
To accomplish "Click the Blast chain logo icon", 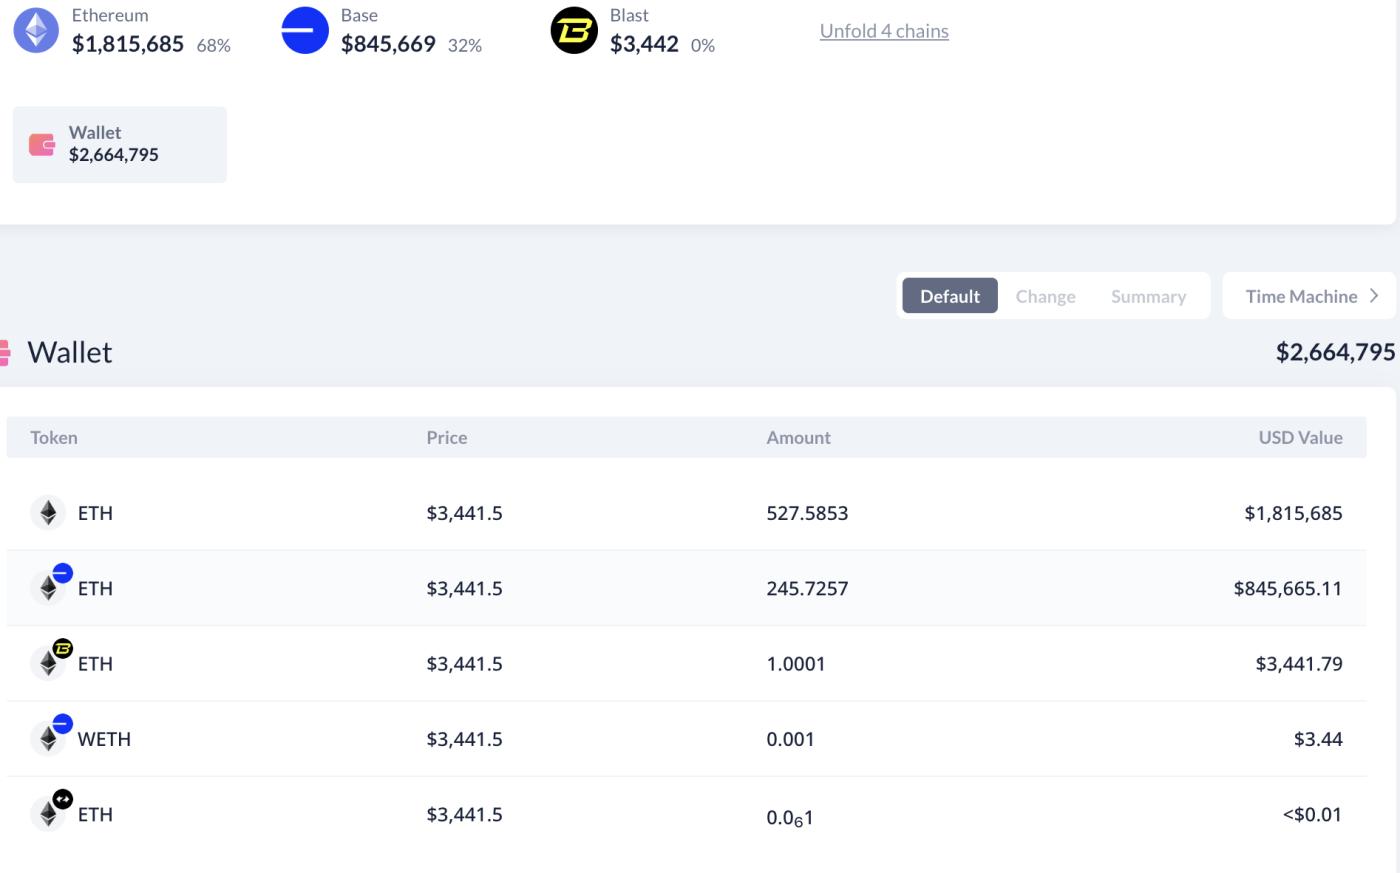I will pyautogui.click(x=574, y=30).
